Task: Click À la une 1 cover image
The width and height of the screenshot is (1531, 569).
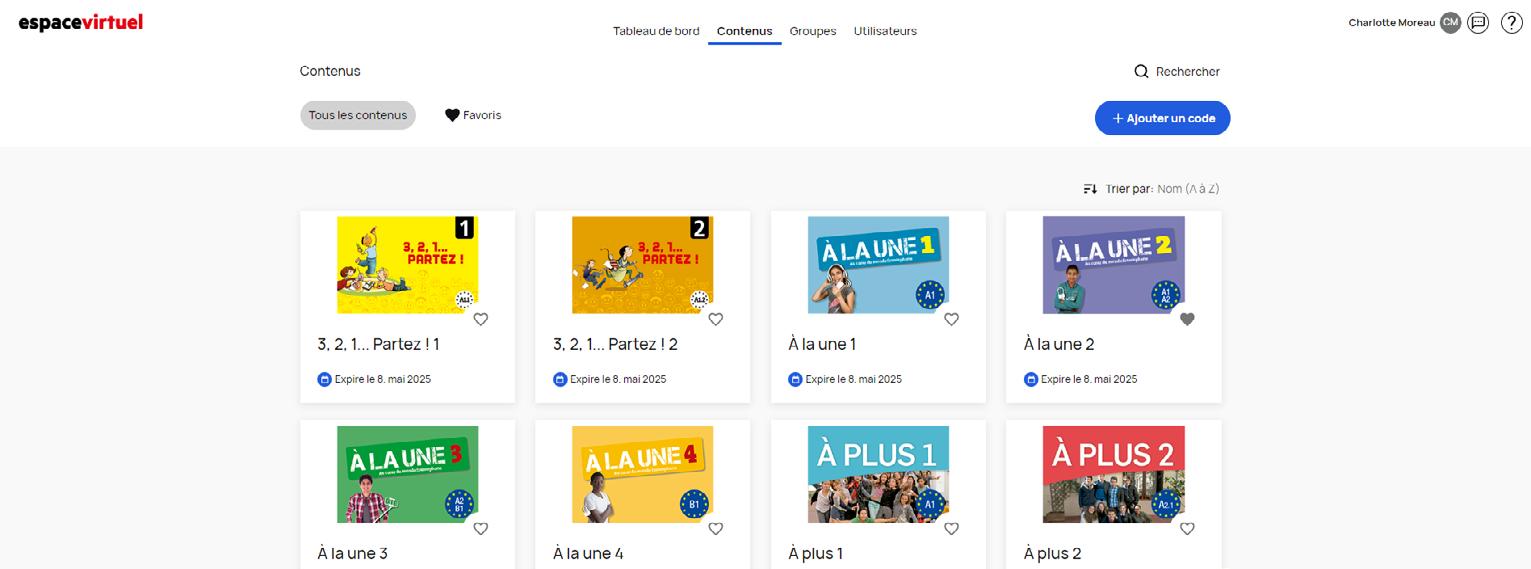Action: point(878,265)
